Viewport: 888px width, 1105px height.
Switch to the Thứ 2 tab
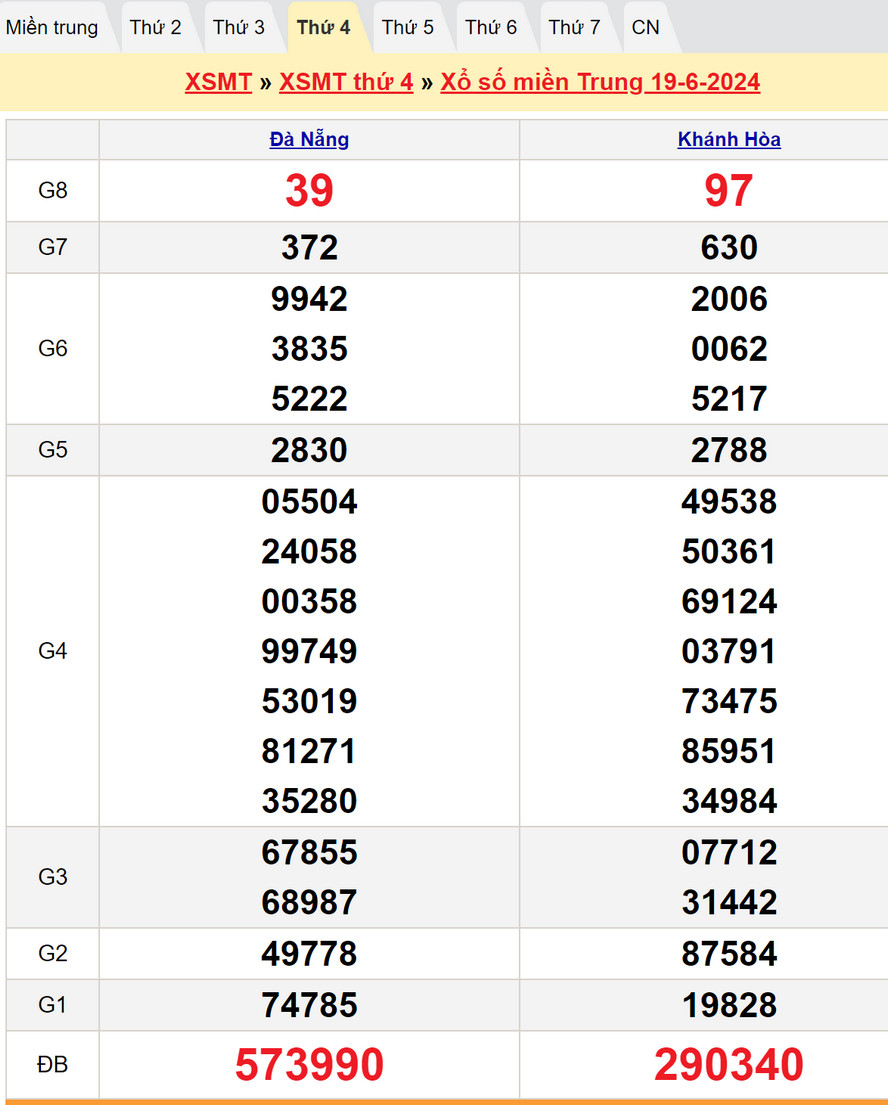pos(156,27)
